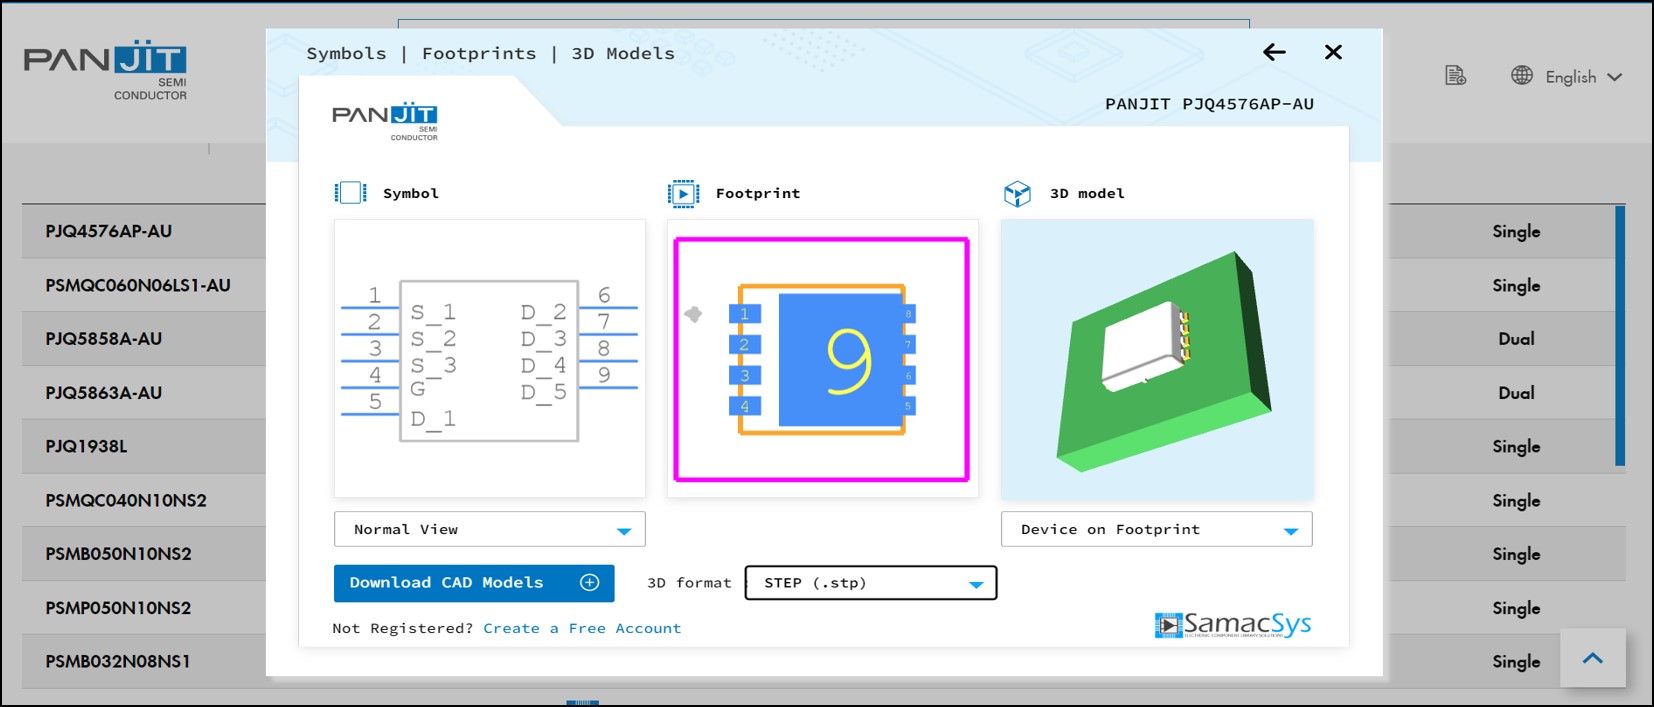The image size is (1654, 707).
Task: Expand the Device on Footprint dropdown
Action: 1156,529
